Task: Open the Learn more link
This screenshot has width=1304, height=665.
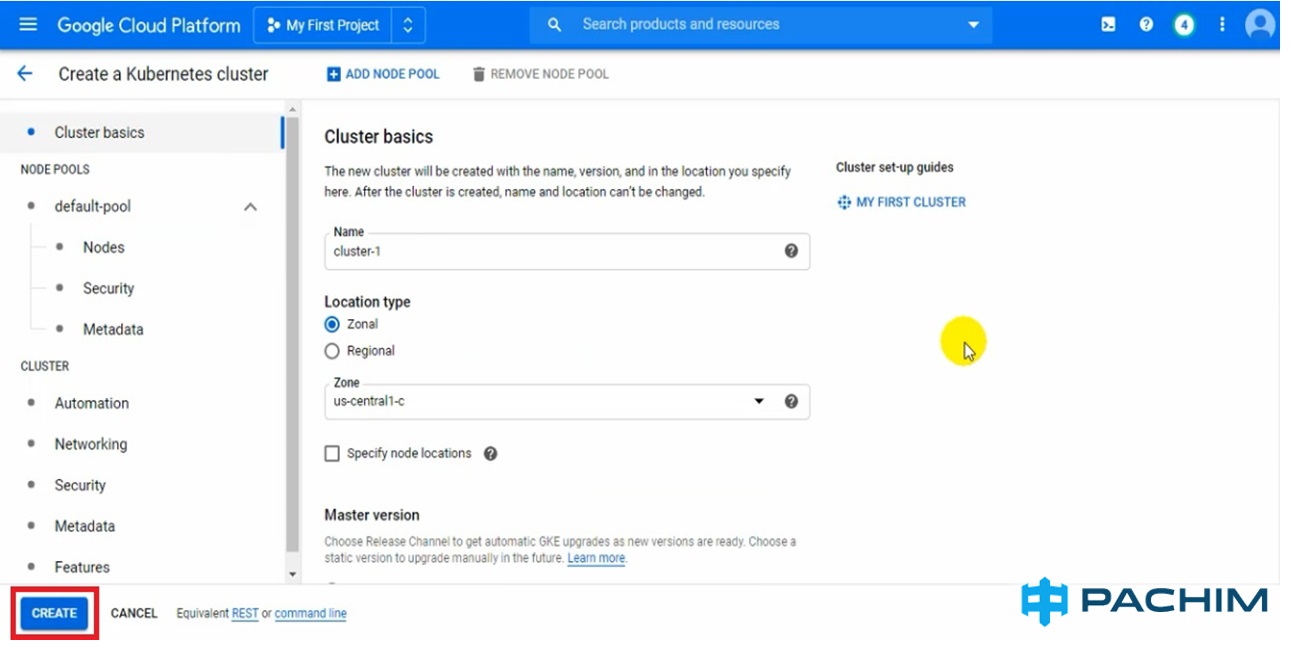Action: [596, 558]
